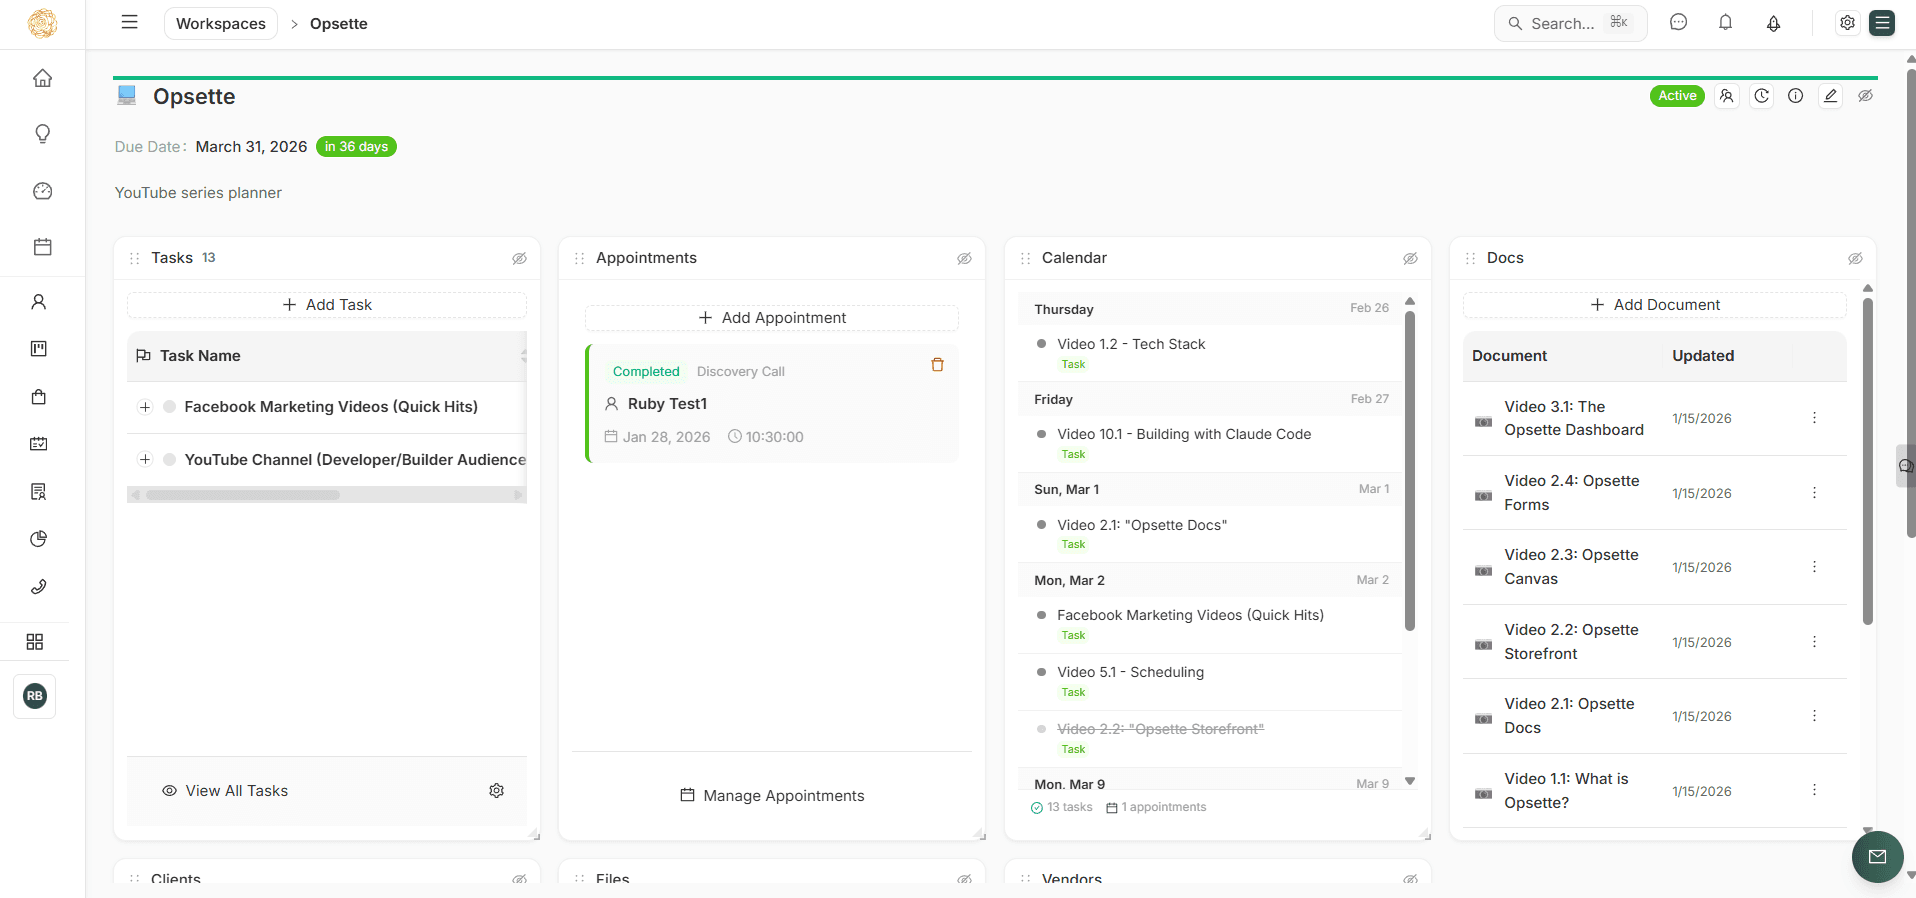Viewport: 1916px width, 898px height.
Task: Click the rocket icon in top bar
Action: point(1773,23)
